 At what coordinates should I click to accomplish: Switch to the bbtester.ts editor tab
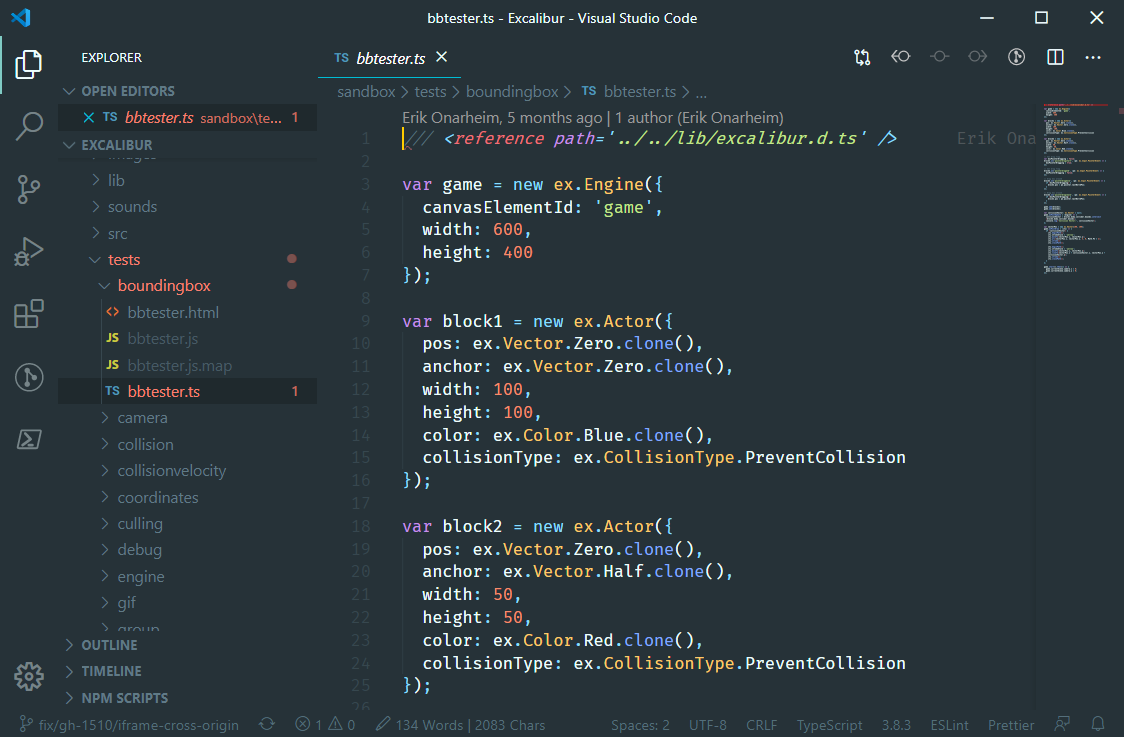pos(391,58)
